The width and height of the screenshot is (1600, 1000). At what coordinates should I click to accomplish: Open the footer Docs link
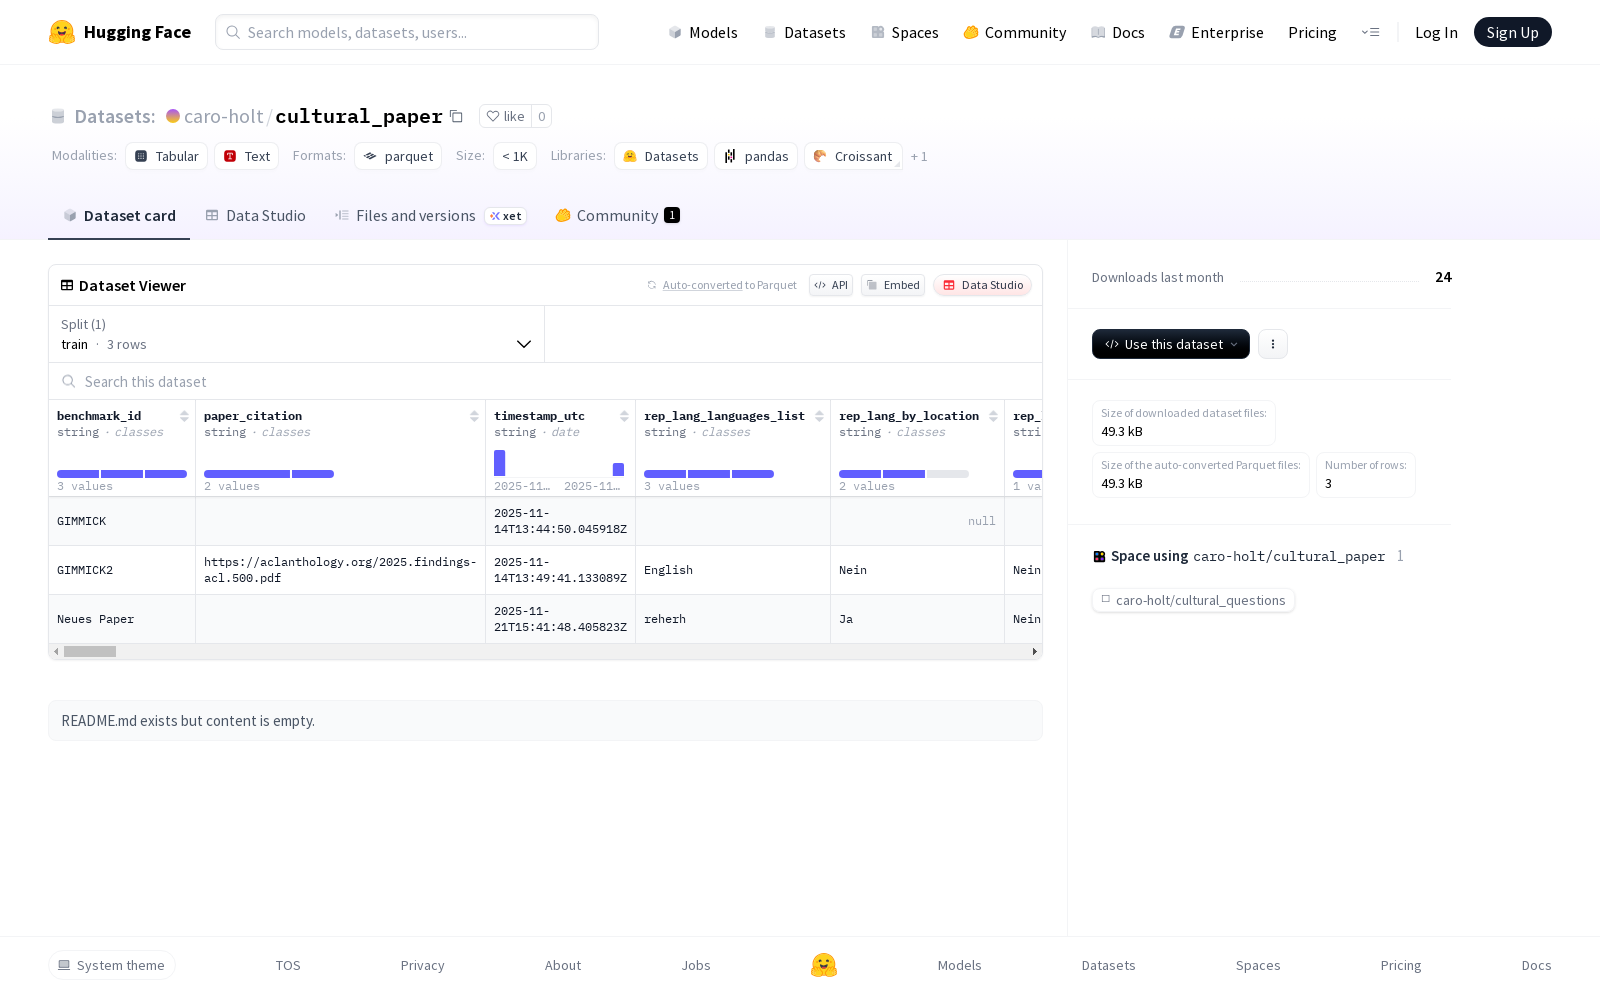(x=1537, y=965)
